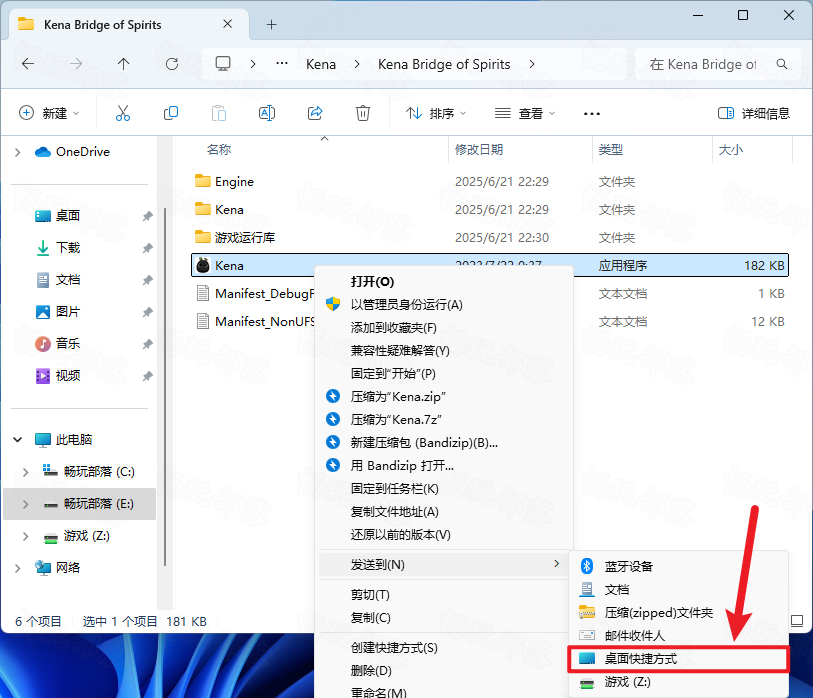Open 下载 in quick access
Viewport: 813px width, 698px height.
point(68,248)
